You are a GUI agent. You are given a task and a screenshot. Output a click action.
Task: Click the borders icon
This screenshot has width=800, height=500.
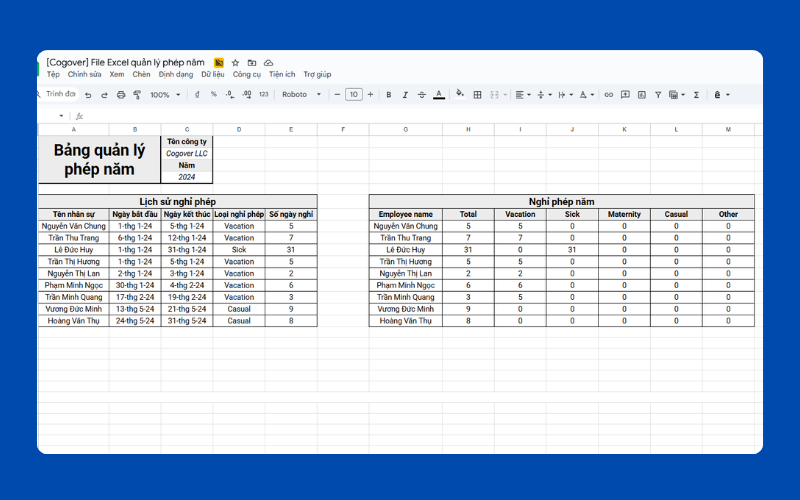[x=478, y=95]
